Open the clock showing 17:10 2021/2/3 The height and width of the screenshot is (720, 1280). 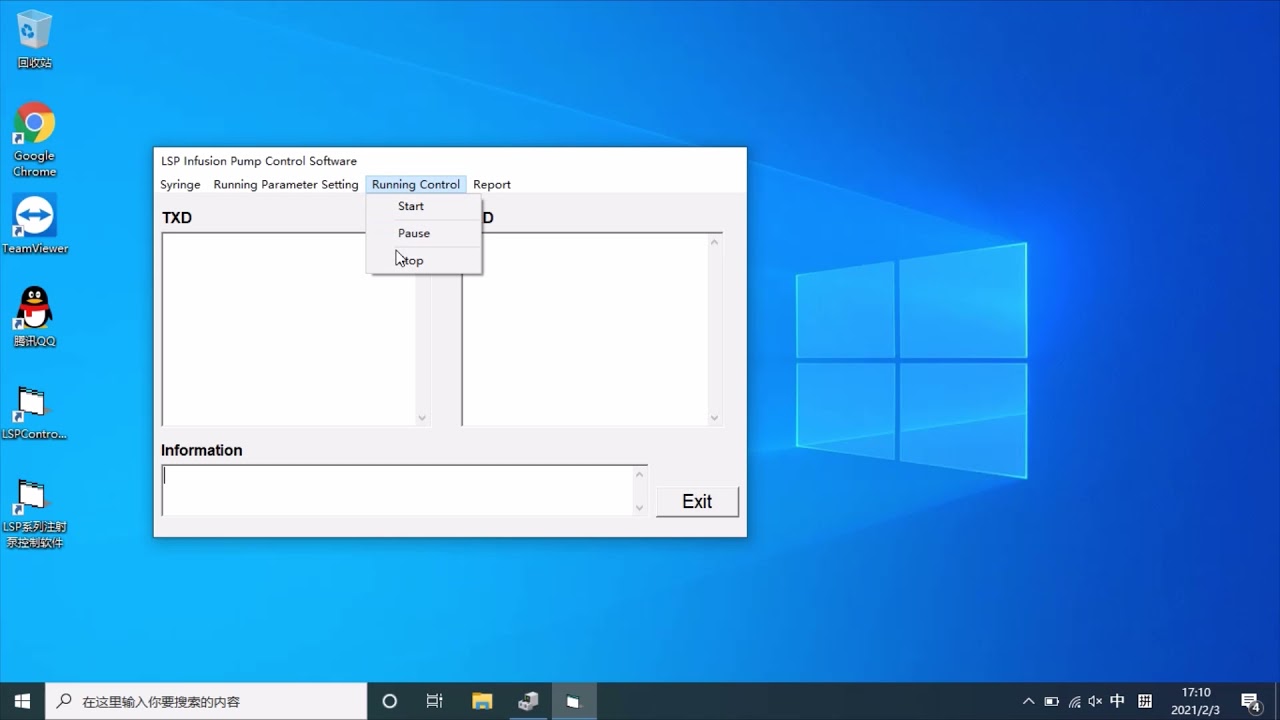pyautogui.click(x=1196, y=701)
